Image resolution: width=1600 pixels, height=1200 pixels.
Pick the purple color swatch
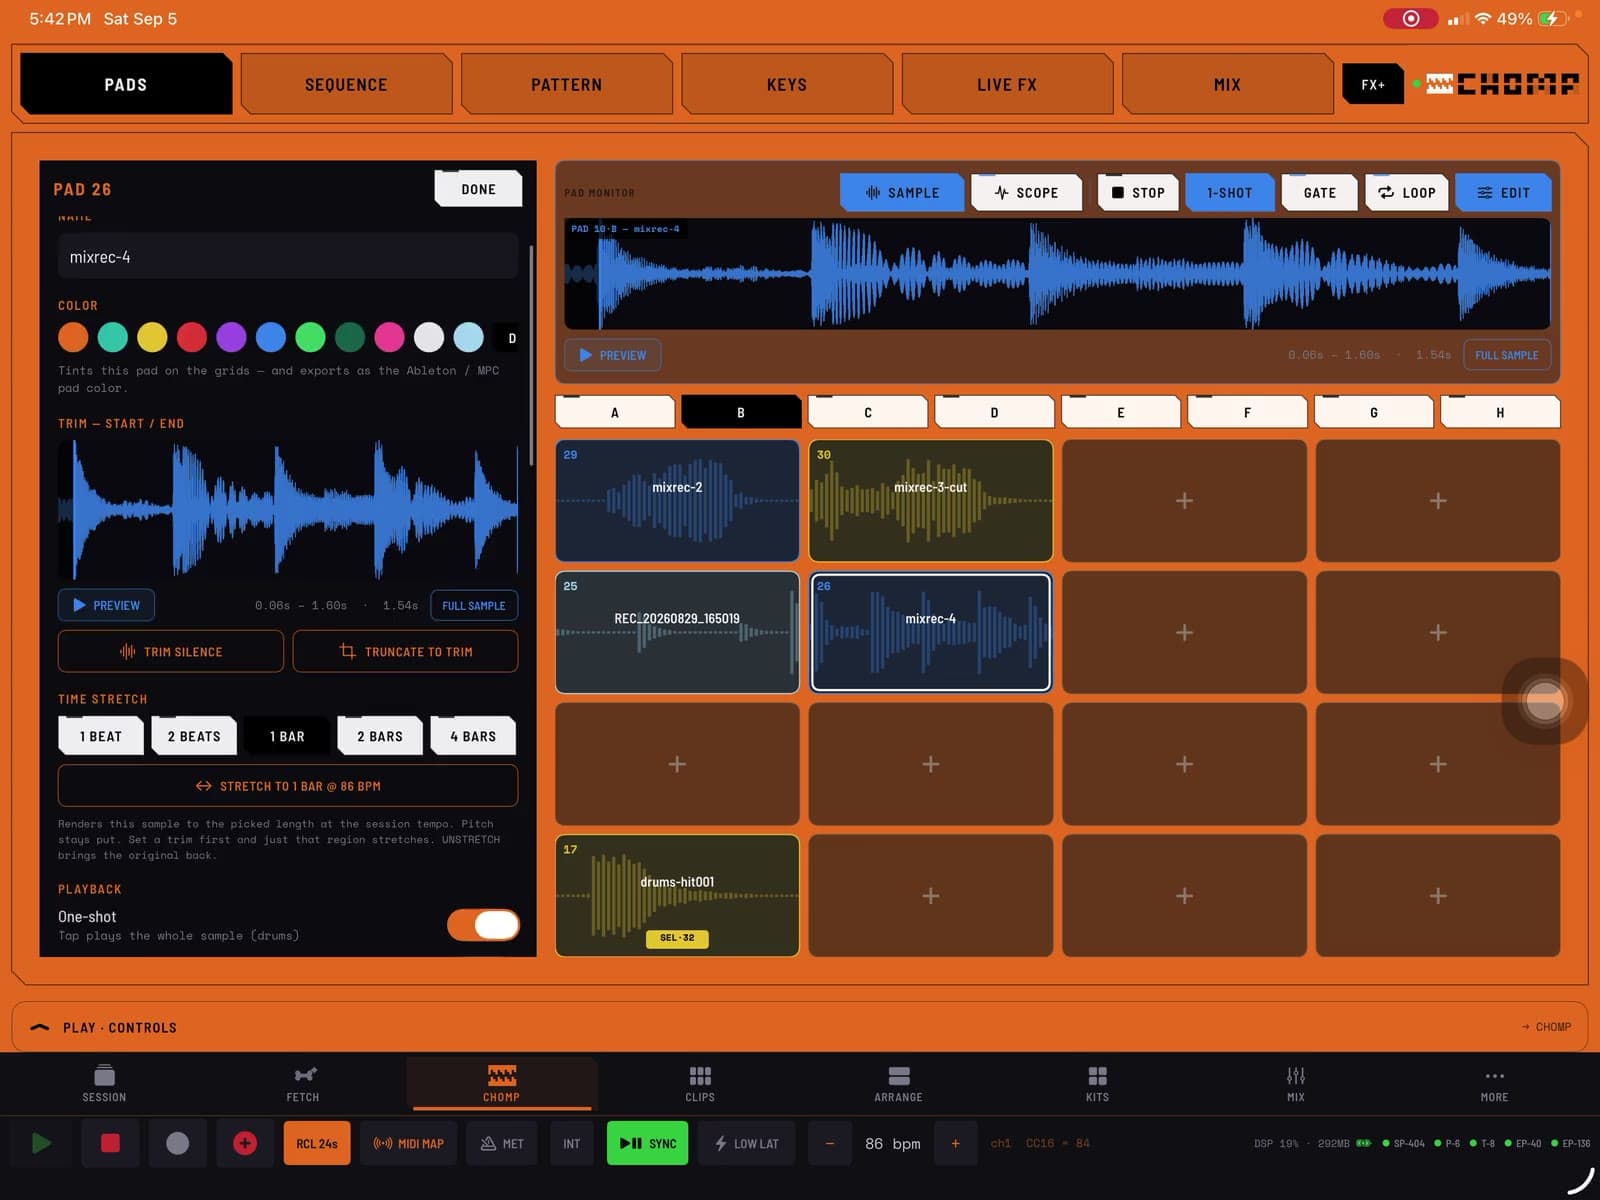[x=231, y=337]
